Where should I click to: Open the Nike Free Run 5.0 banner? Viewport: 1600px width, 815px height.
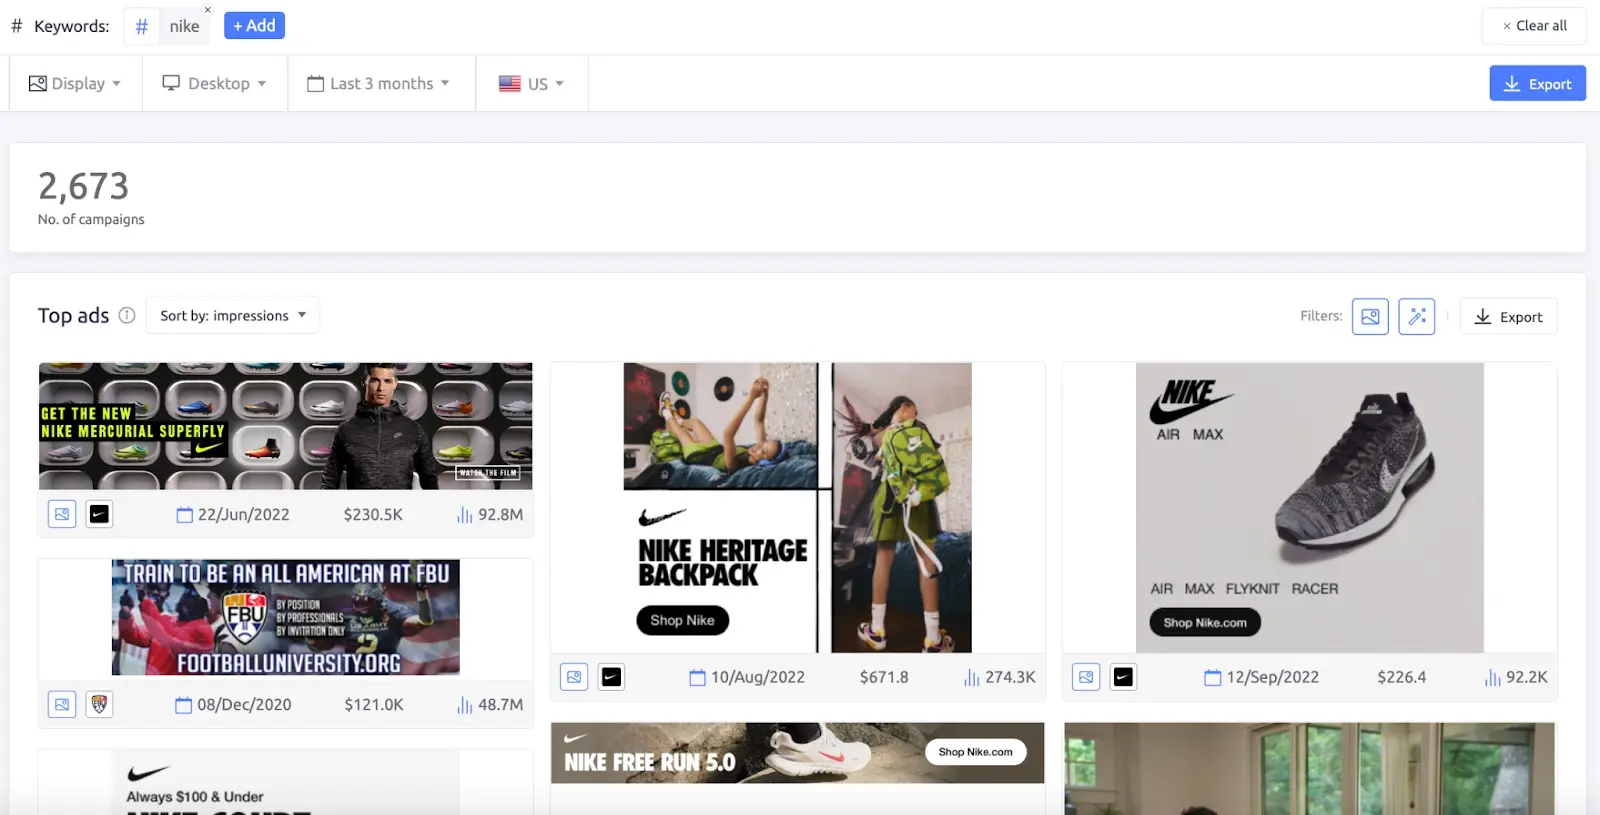pyautogui.click(x=797, y=753)
